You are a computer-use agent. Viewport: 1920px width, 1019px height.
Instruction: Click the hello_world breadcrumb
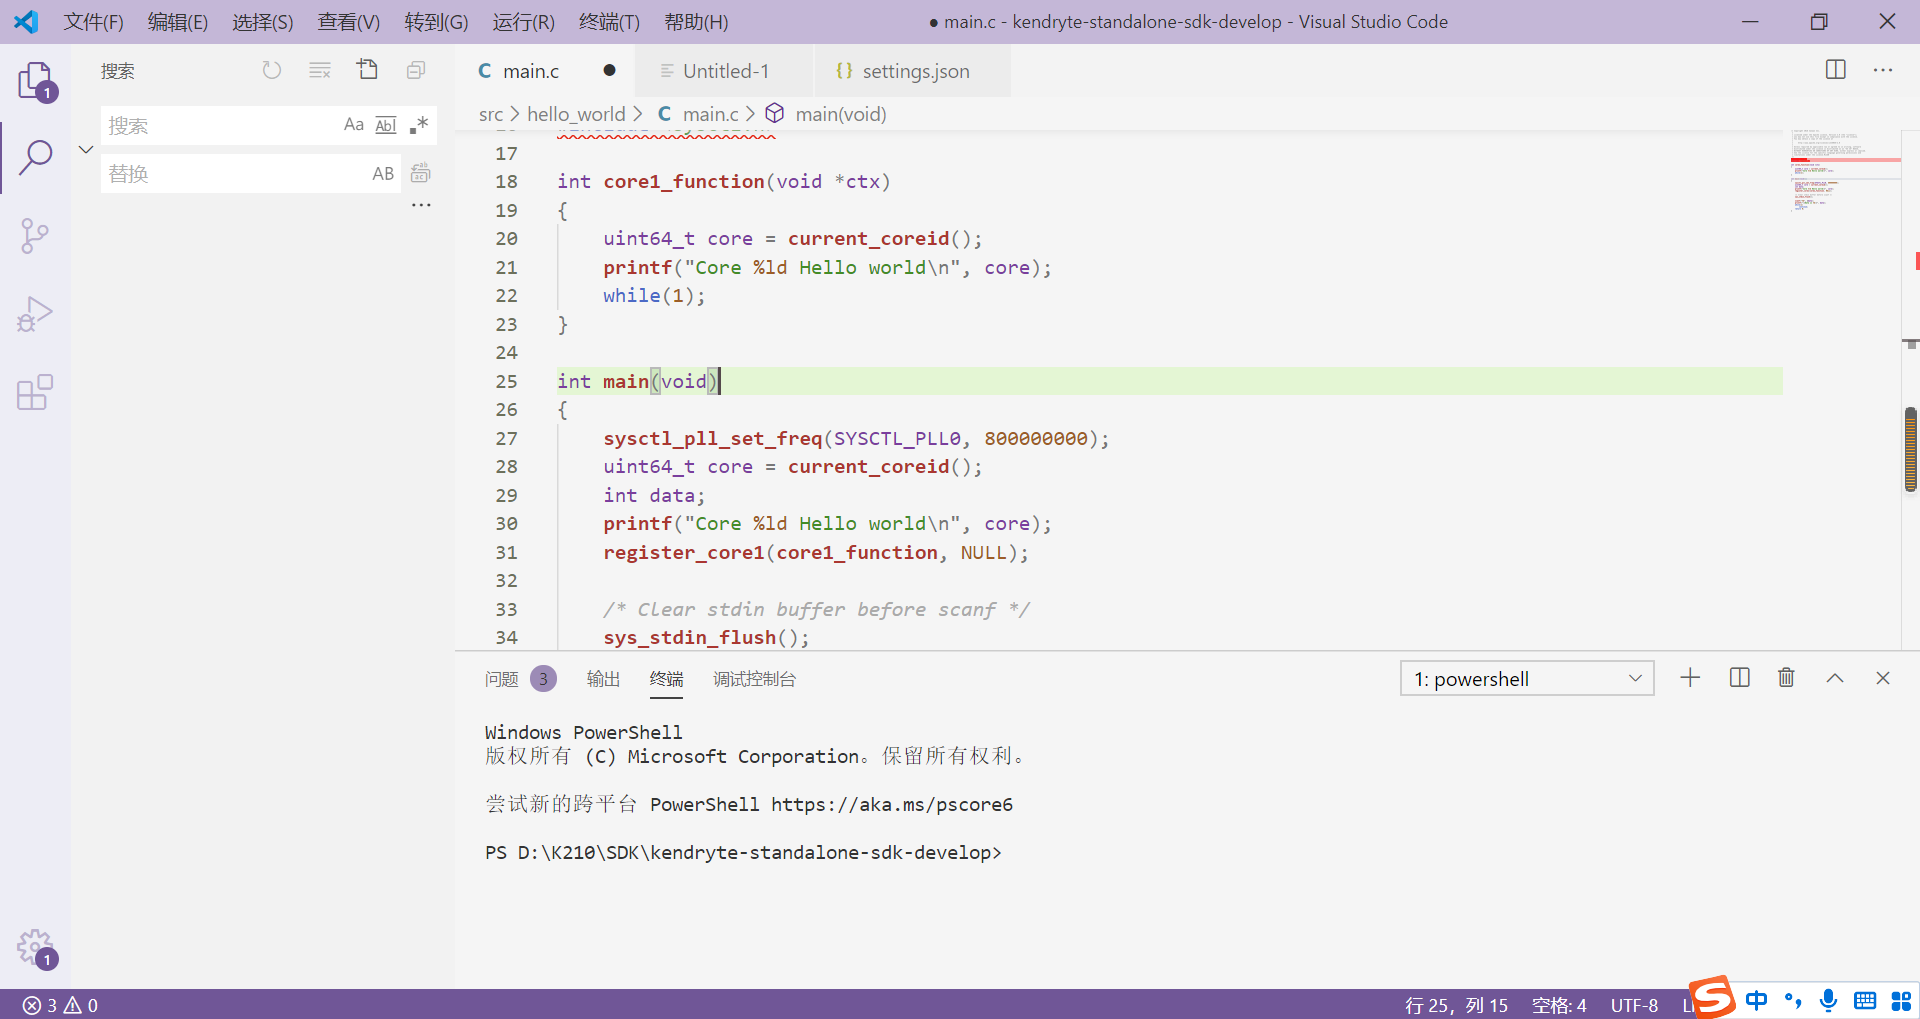(576, 114)
